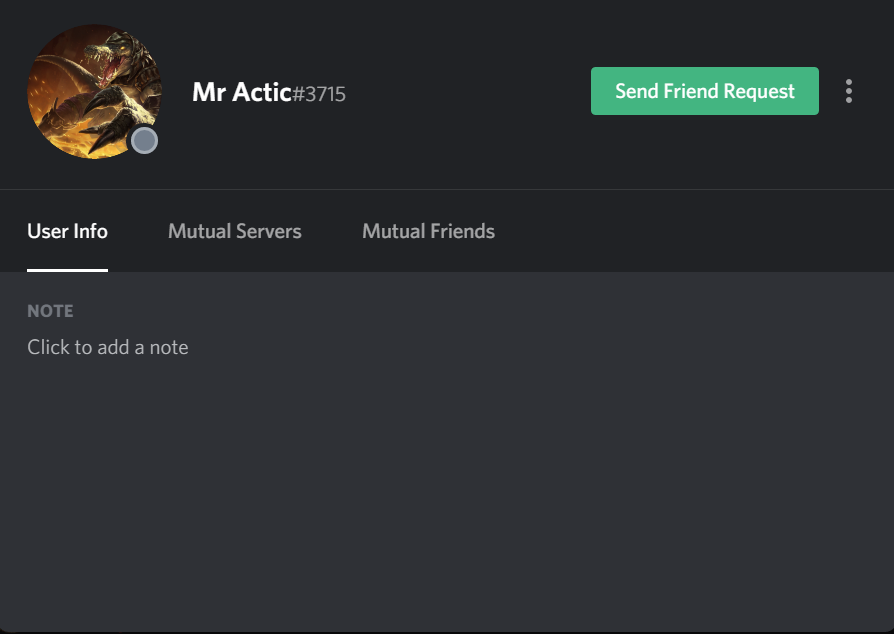Select the User Info tab
The image size is (894, 634).
pyautogui.click(x=67, y=231)
